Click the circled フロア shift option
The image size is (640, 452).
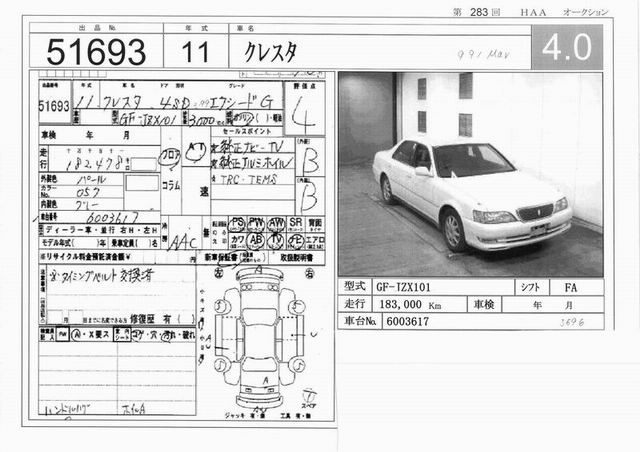[x=170, y=156]
